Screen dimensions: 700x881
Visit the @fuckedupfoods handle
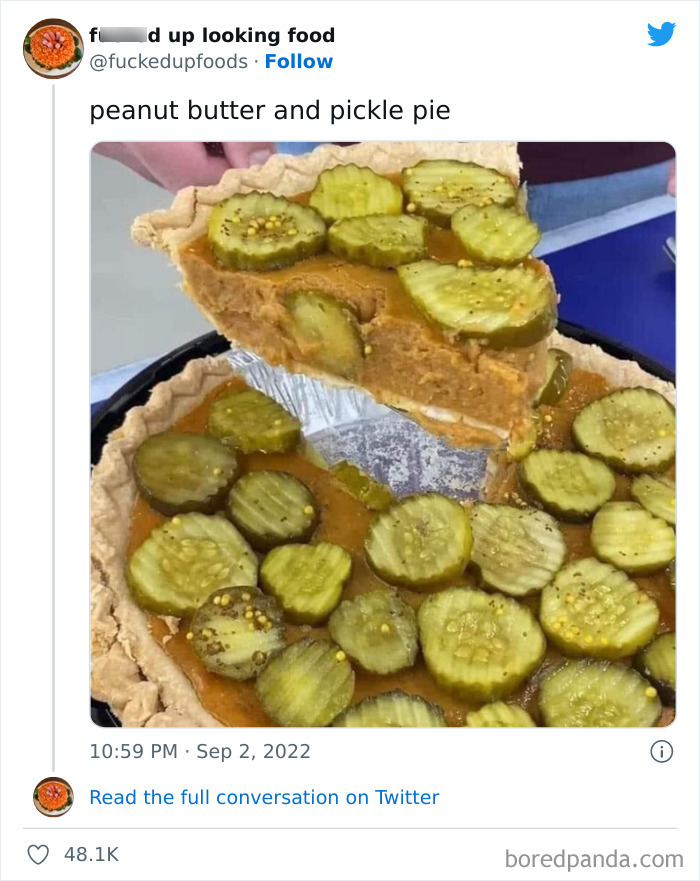(169, 62)
